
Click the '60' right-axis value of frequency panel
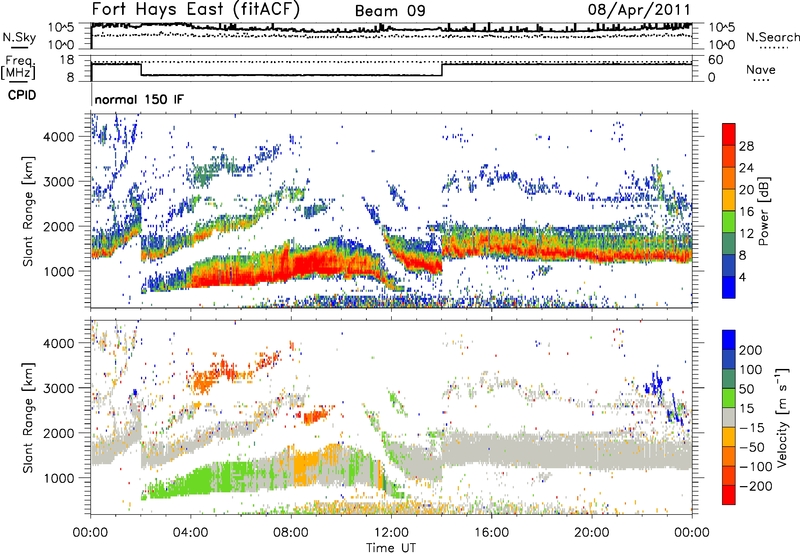pyautogui.click(x=715, y=60)
